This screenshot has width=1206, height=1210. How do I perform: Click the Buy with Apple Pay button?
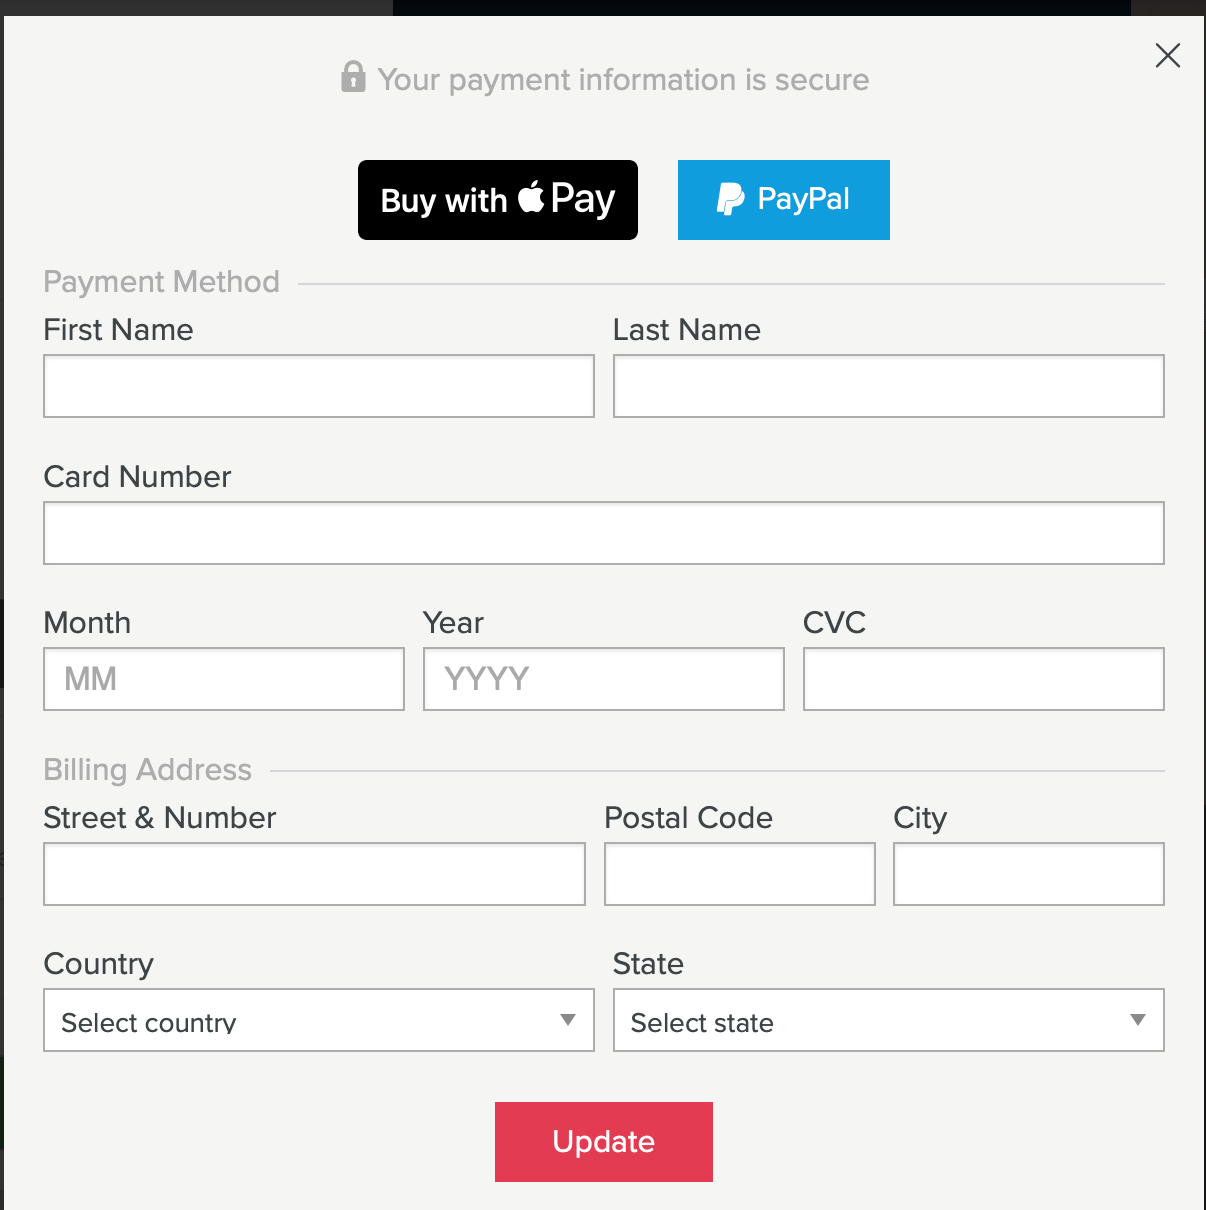pos(498,200)
